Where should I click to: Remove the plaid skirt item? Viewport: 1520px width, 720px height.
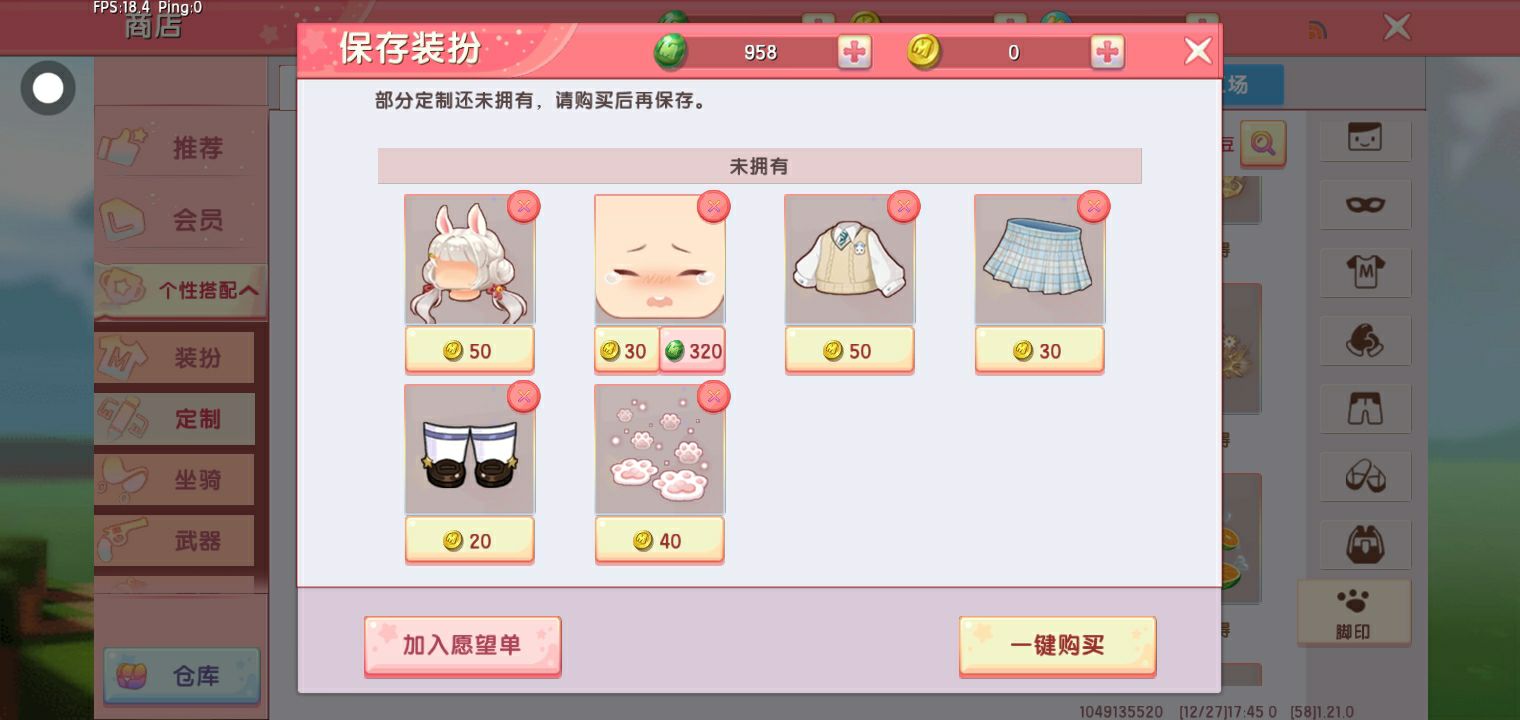pyautogui.click(x=1093, y=207)
